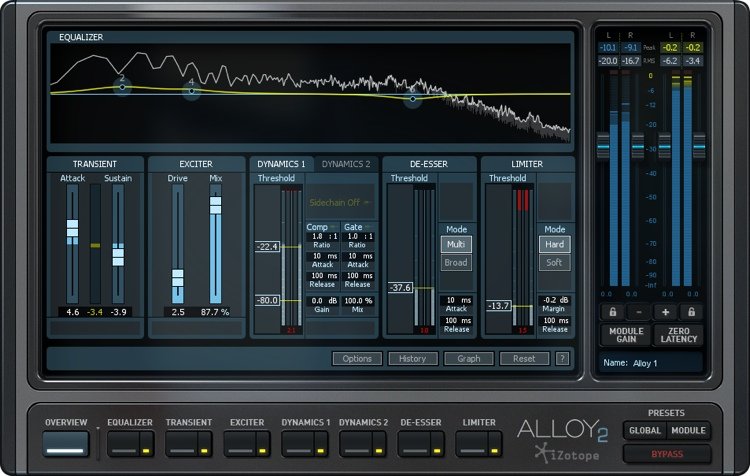750x476 pixels.
Task: Click the Exciter Drive slider handle
Action: 177,277
